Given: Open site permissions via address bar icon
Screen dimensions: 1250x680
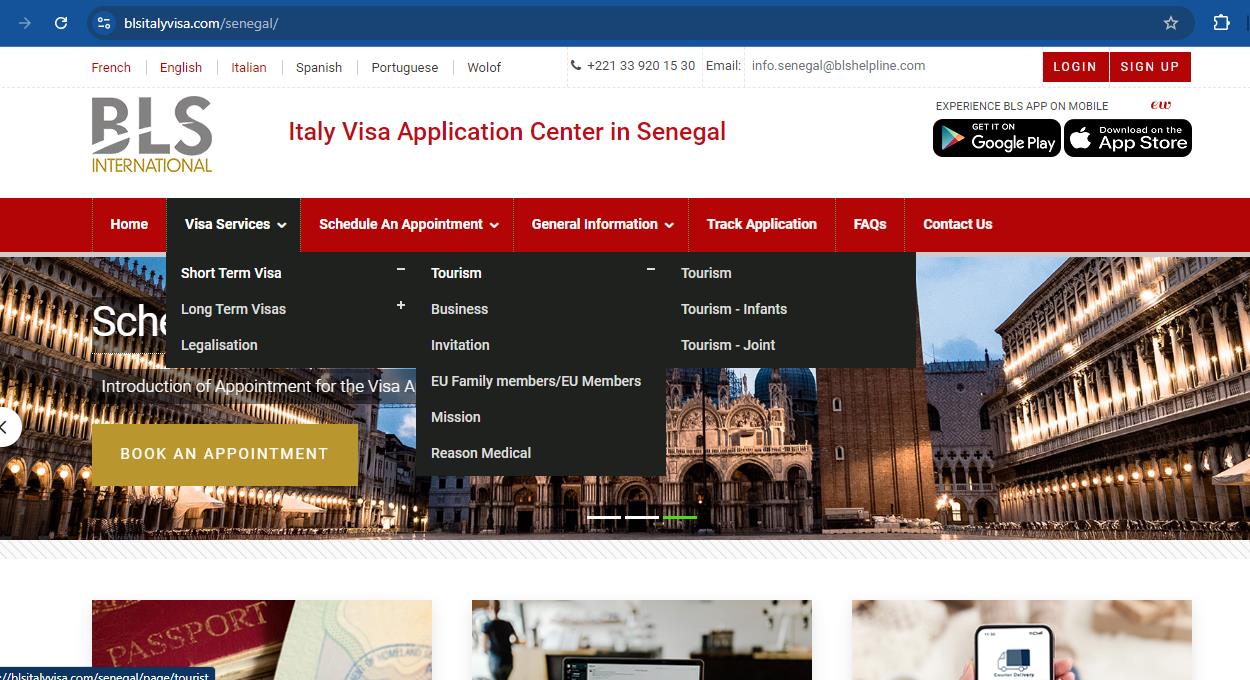Looking at the screenshot, I should tap(103, 22).
